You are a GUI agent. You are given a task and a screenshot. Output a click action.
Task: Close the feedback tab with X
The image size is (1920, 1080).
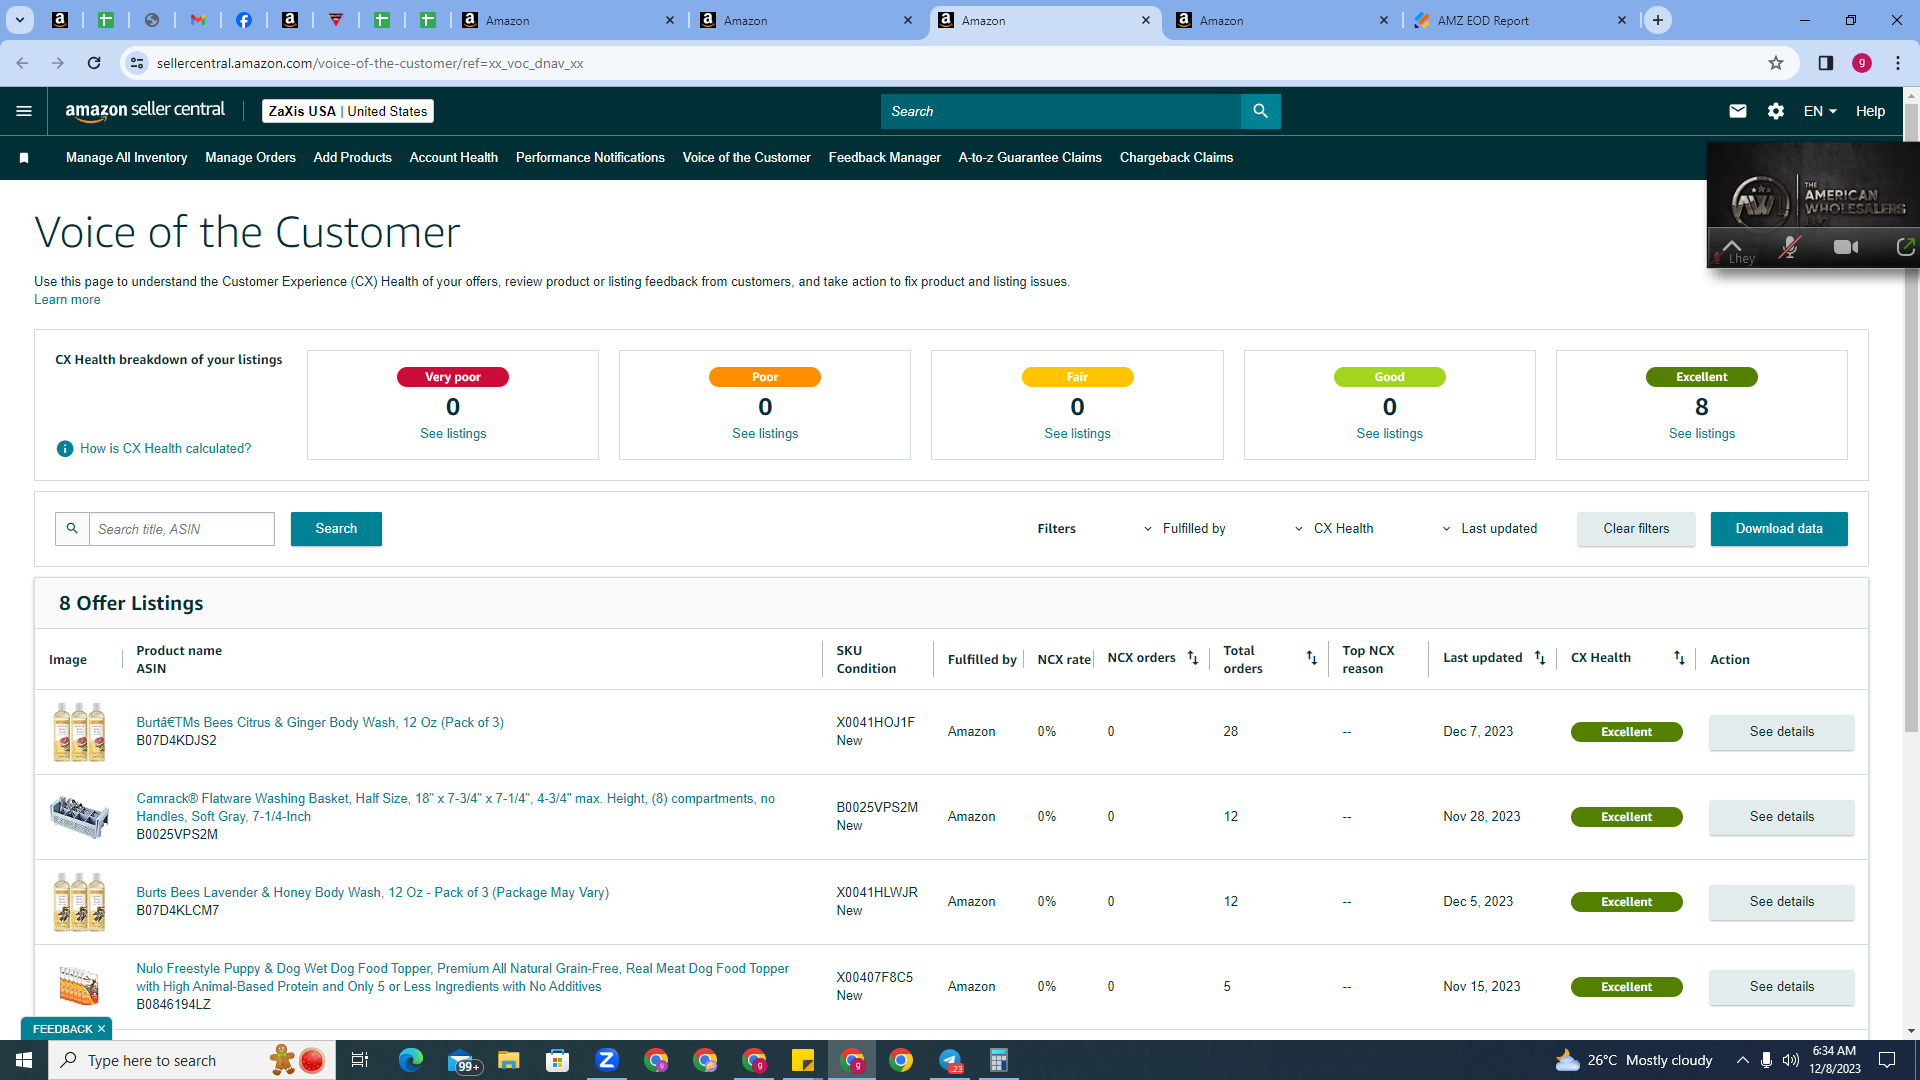pyautogui.click(x=101, y=1029)
